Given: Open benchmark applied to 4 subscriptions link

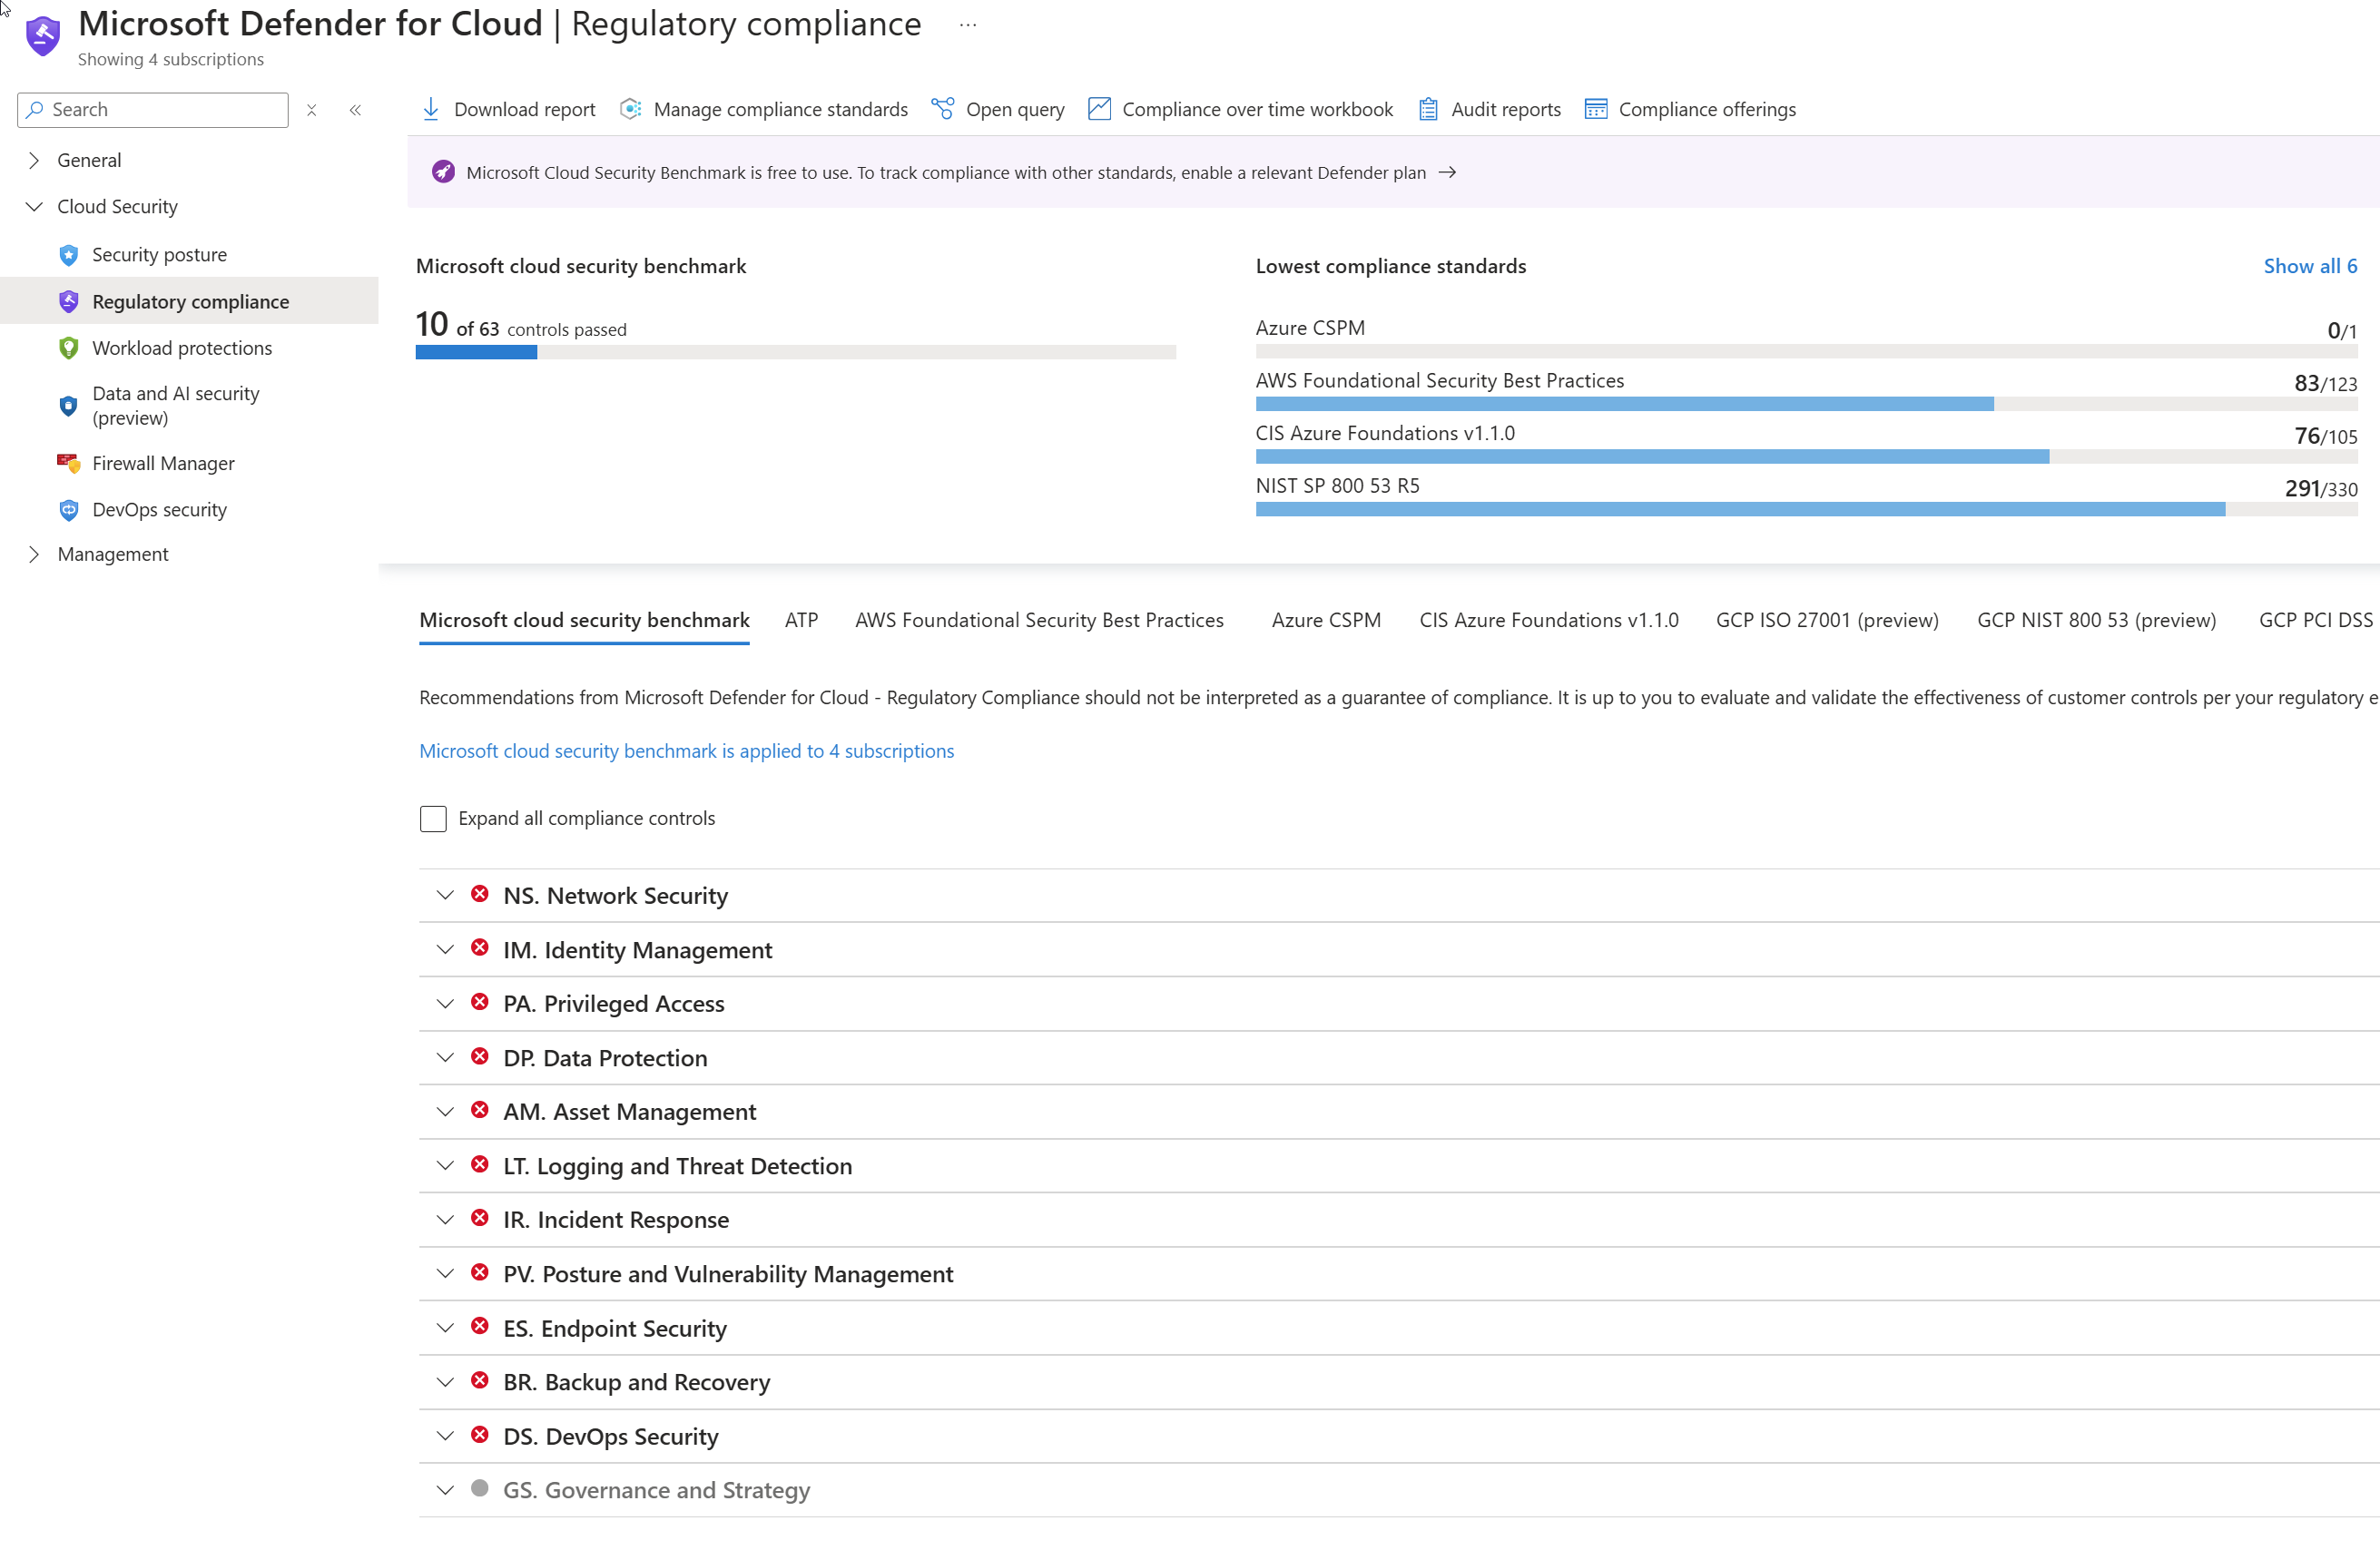Looking at the screenshot, I should [686, 751].
